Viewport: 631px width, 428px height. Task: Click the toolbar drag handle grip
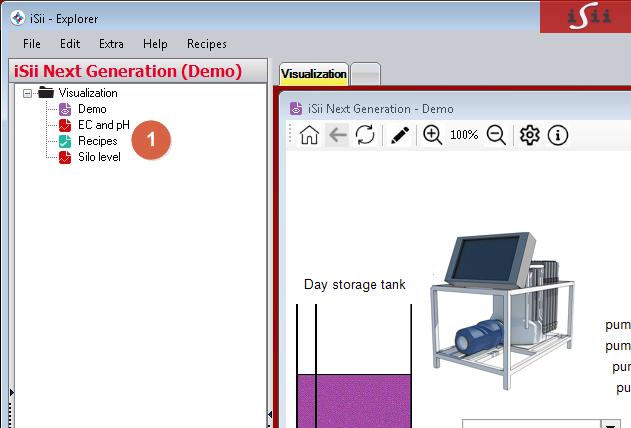[290, 134]
